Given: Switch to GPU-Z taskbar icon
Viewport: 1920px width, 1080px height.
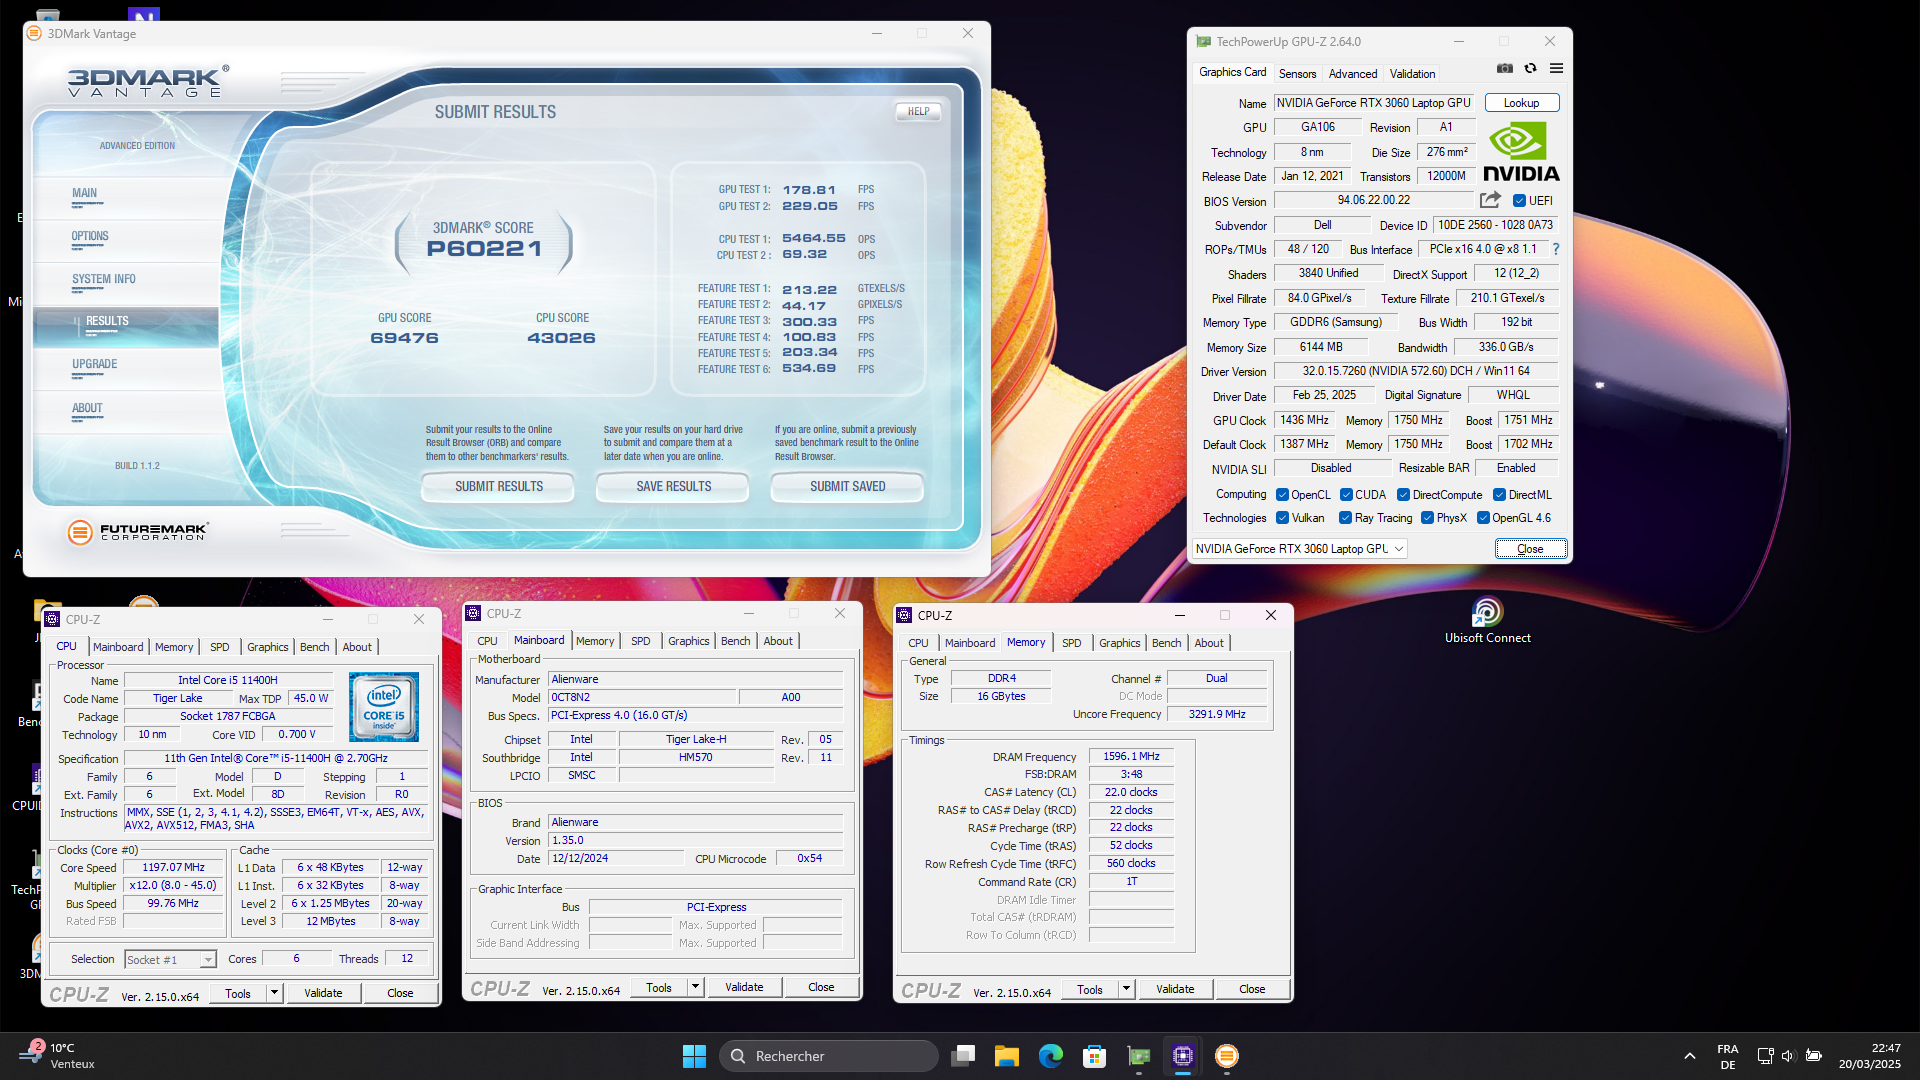Looking at the screenshot, I should click(1139, 1056).
